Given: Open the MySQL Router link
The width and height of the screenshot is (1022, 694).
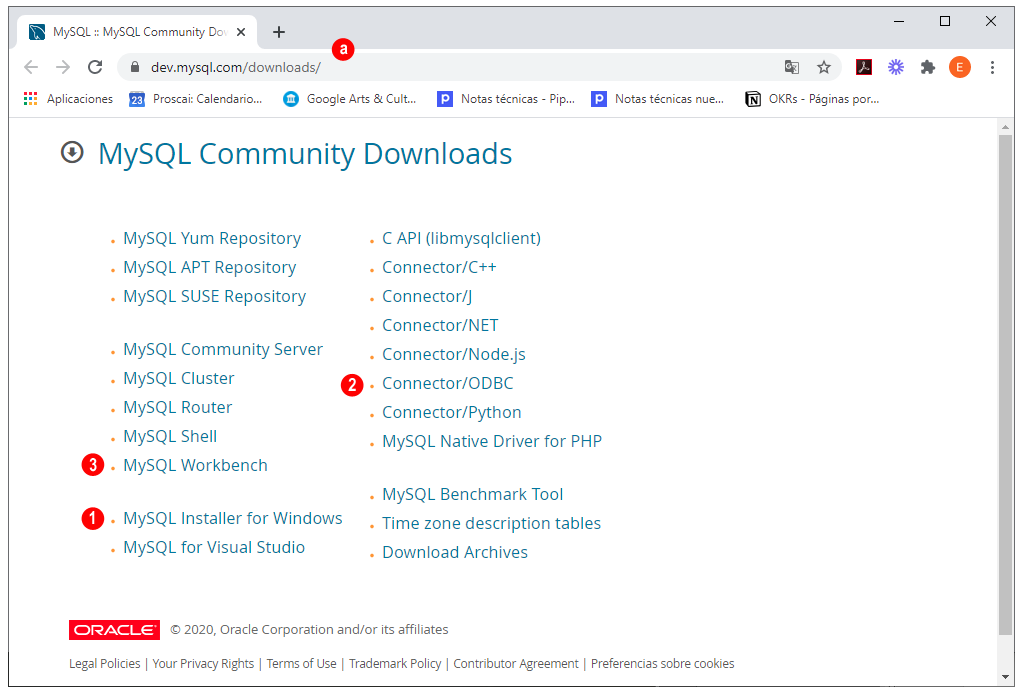Looking at the screenshot, I should tap(177, 407).
